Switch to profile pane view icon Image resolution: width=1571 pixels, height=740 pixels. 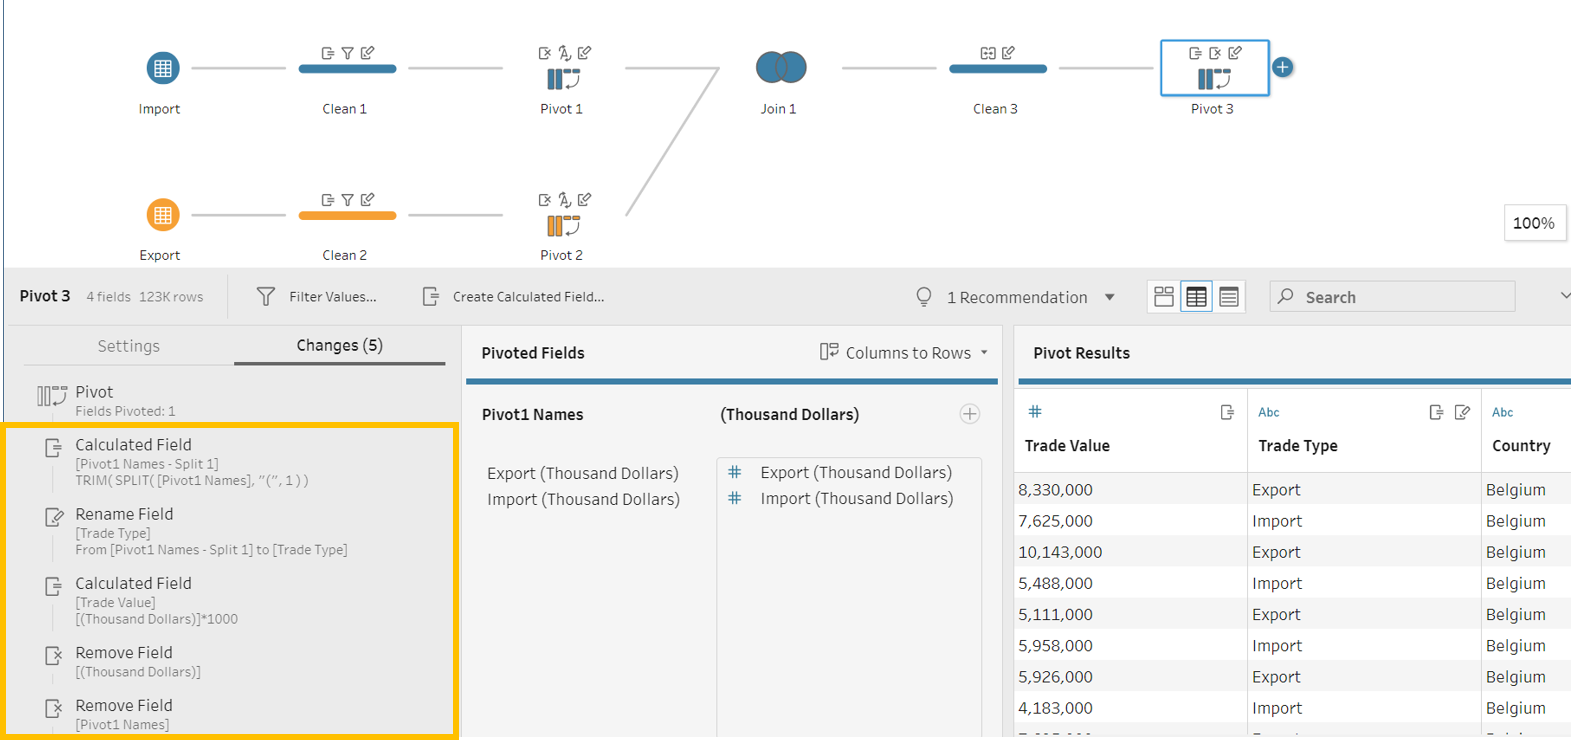[1164, 297]
